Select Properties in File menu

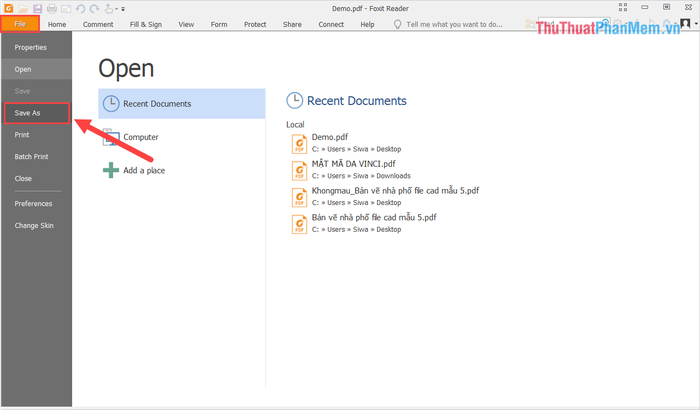click(36, 47)
